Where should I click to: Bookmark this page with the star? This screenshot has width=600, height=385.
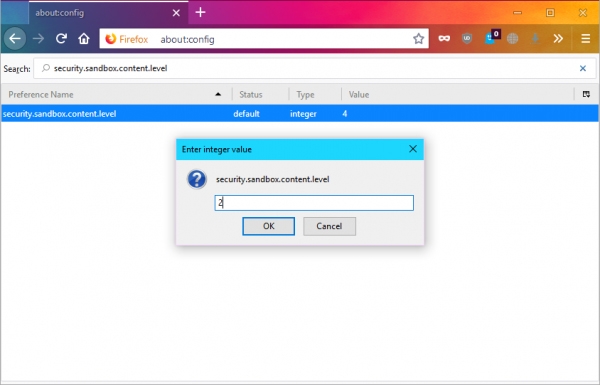418,39
